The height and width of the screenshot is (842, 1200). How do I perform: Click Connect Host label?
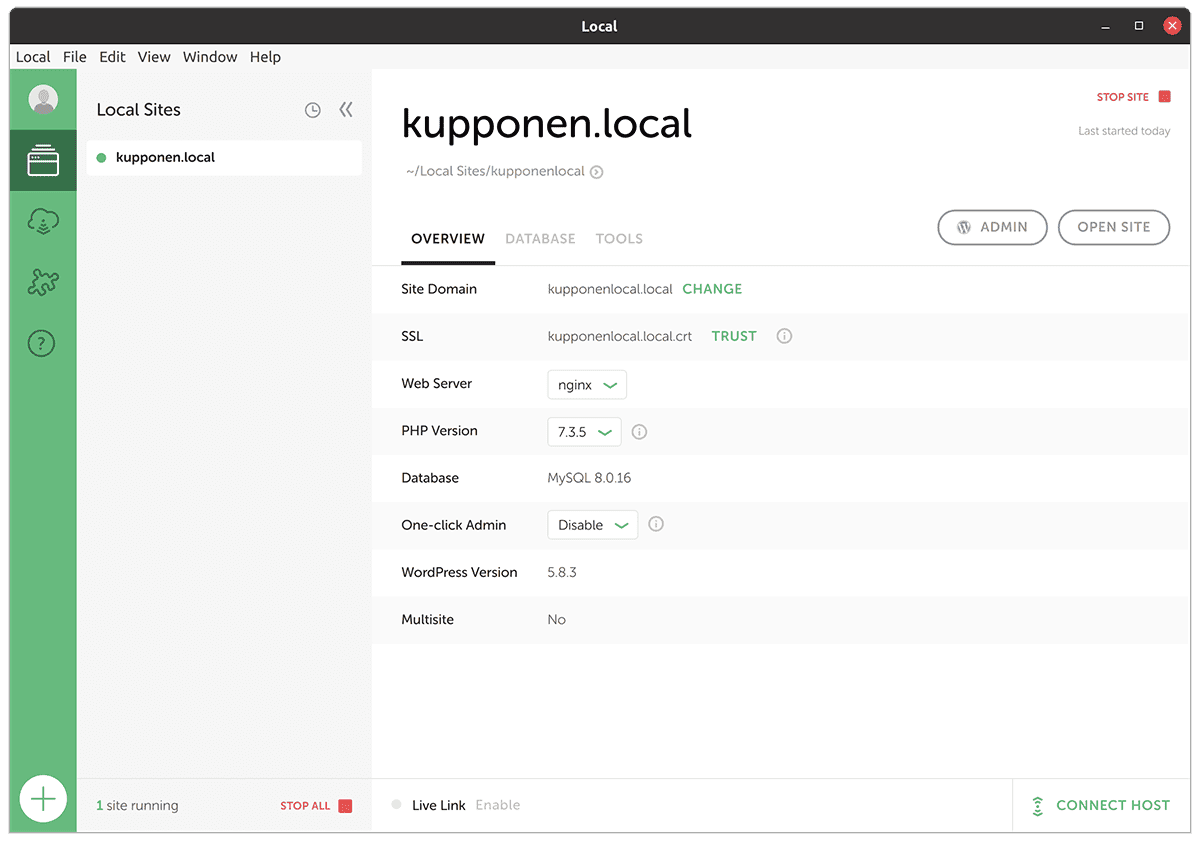1113,805
